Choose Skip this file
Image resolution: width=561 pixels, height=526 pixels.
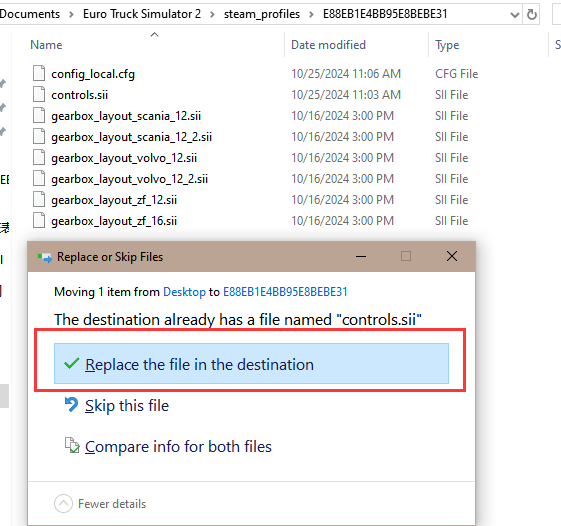(x=127, y=405)
